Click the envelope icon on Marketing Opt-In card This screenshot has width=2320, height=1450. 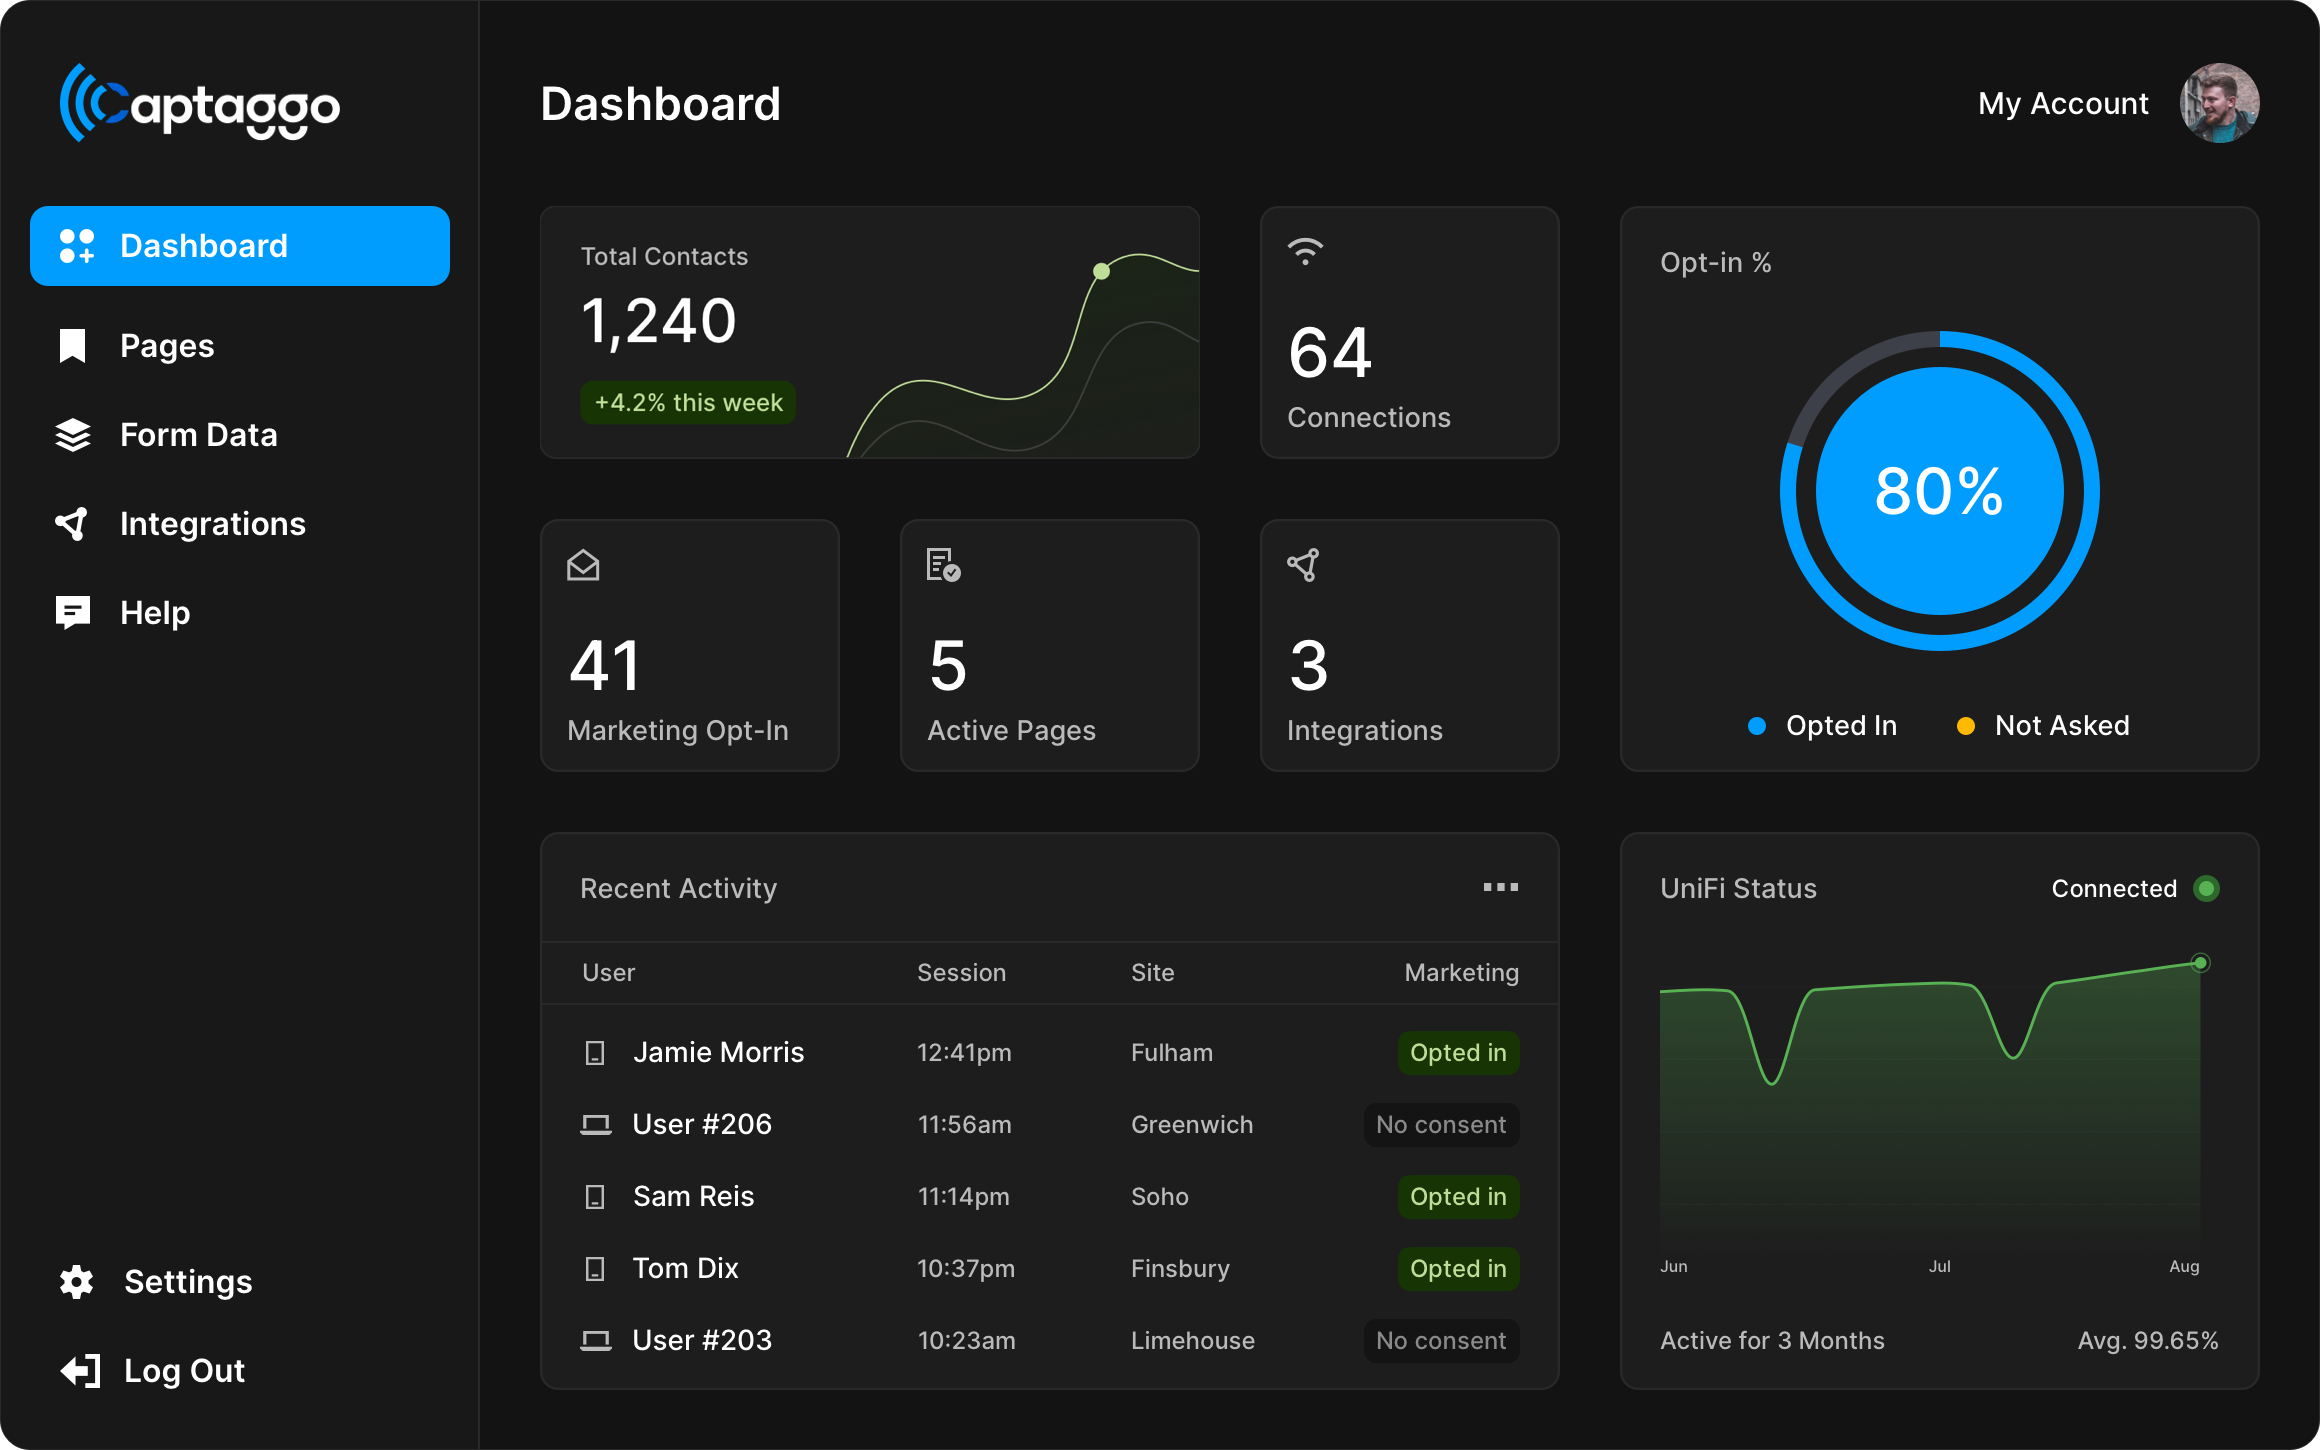[x=583, y=565]
